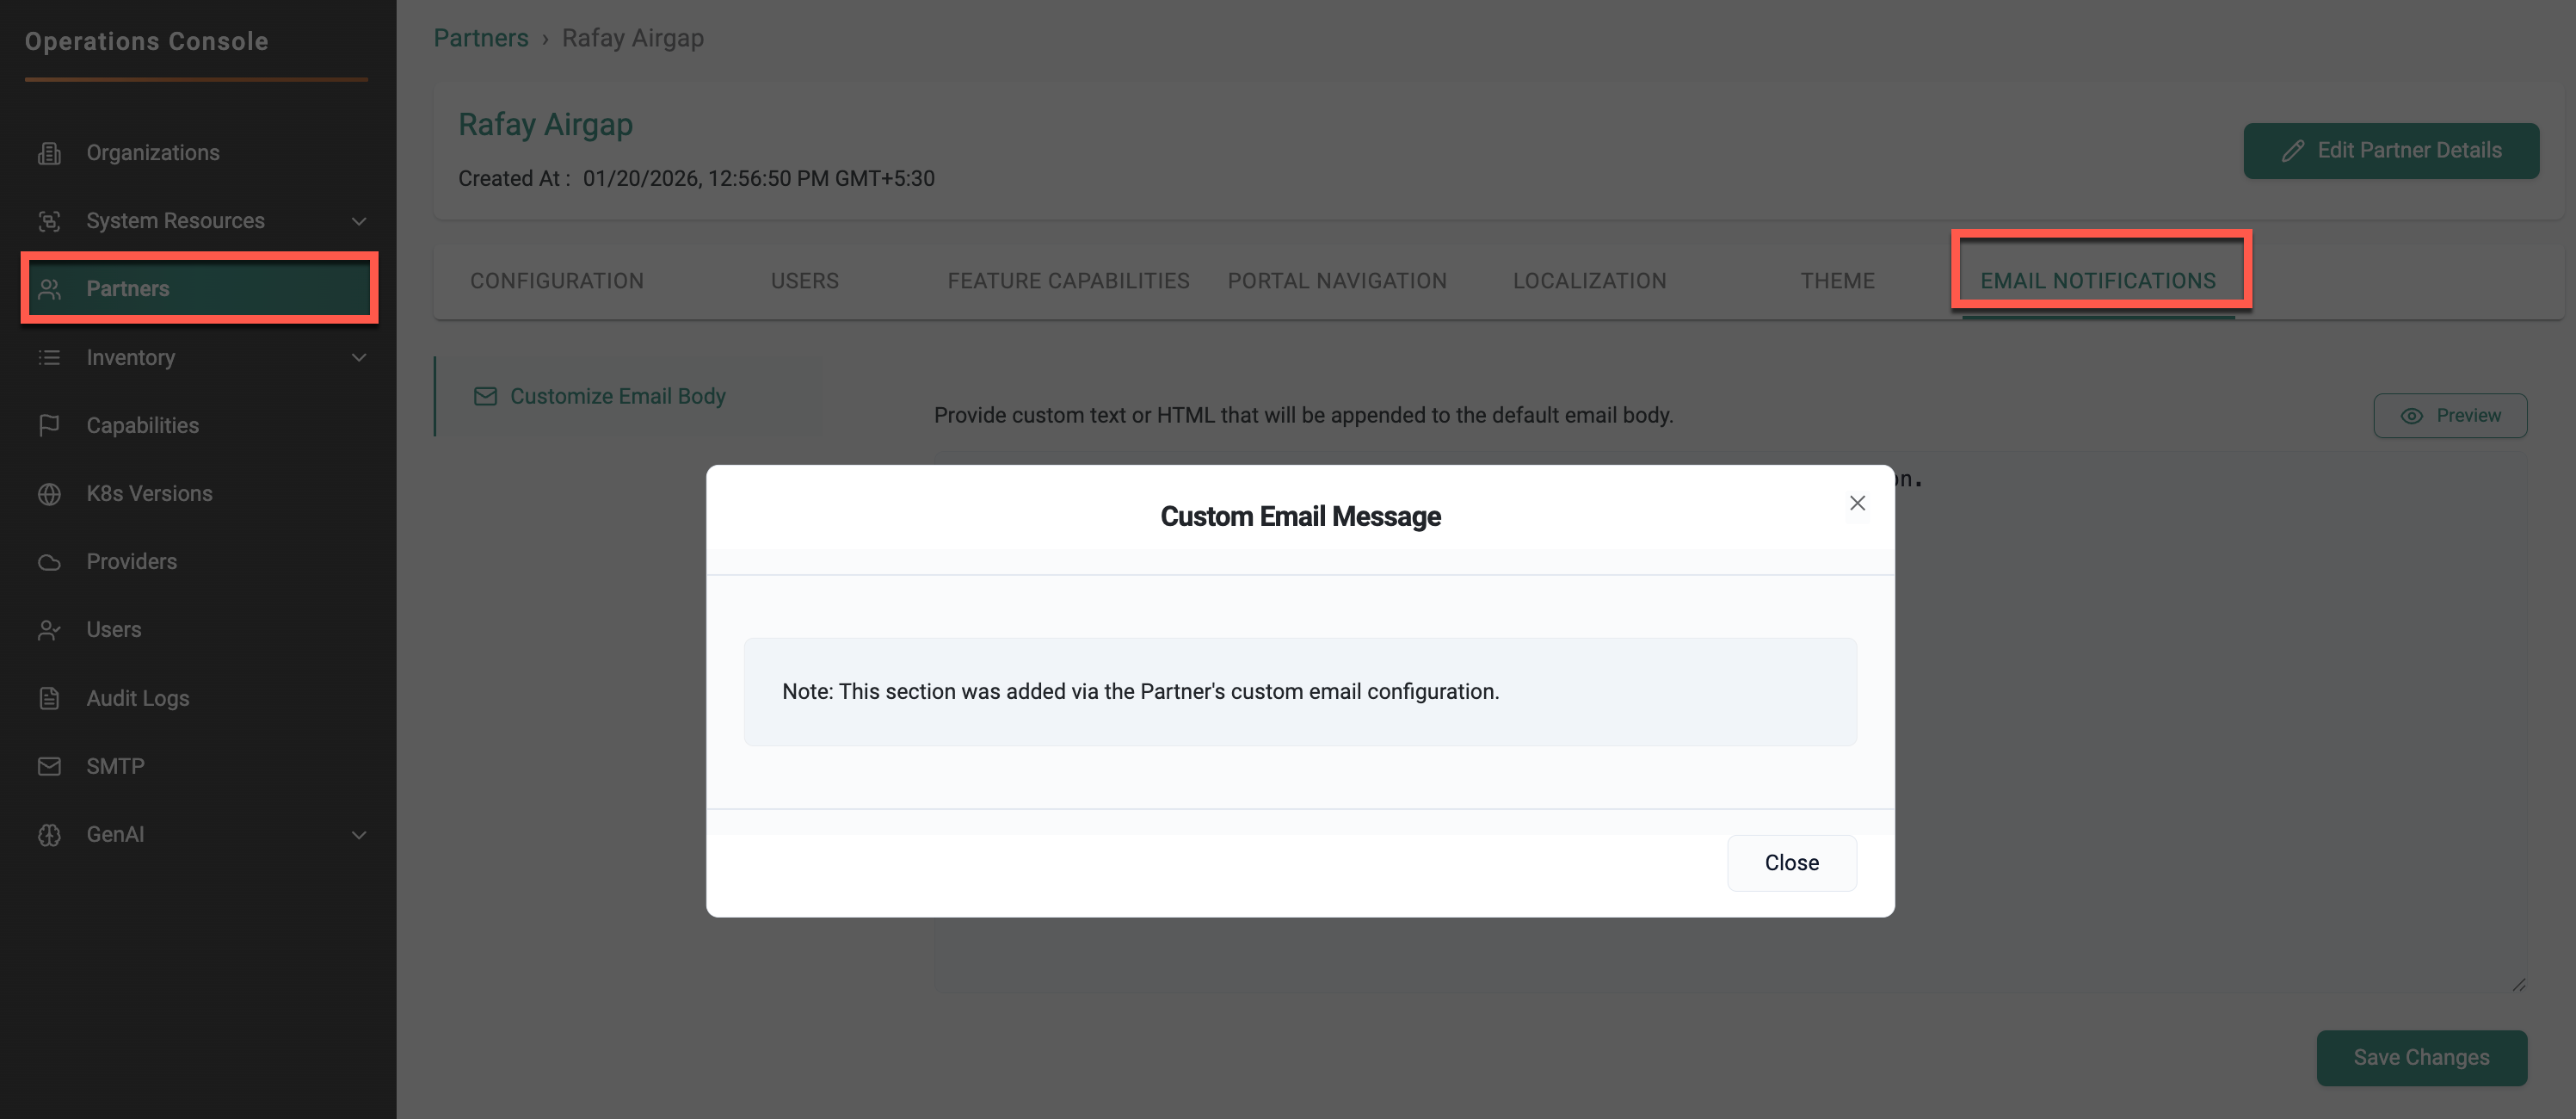
Task: Click the Providers cloud icon
Action: pos(49,562)
